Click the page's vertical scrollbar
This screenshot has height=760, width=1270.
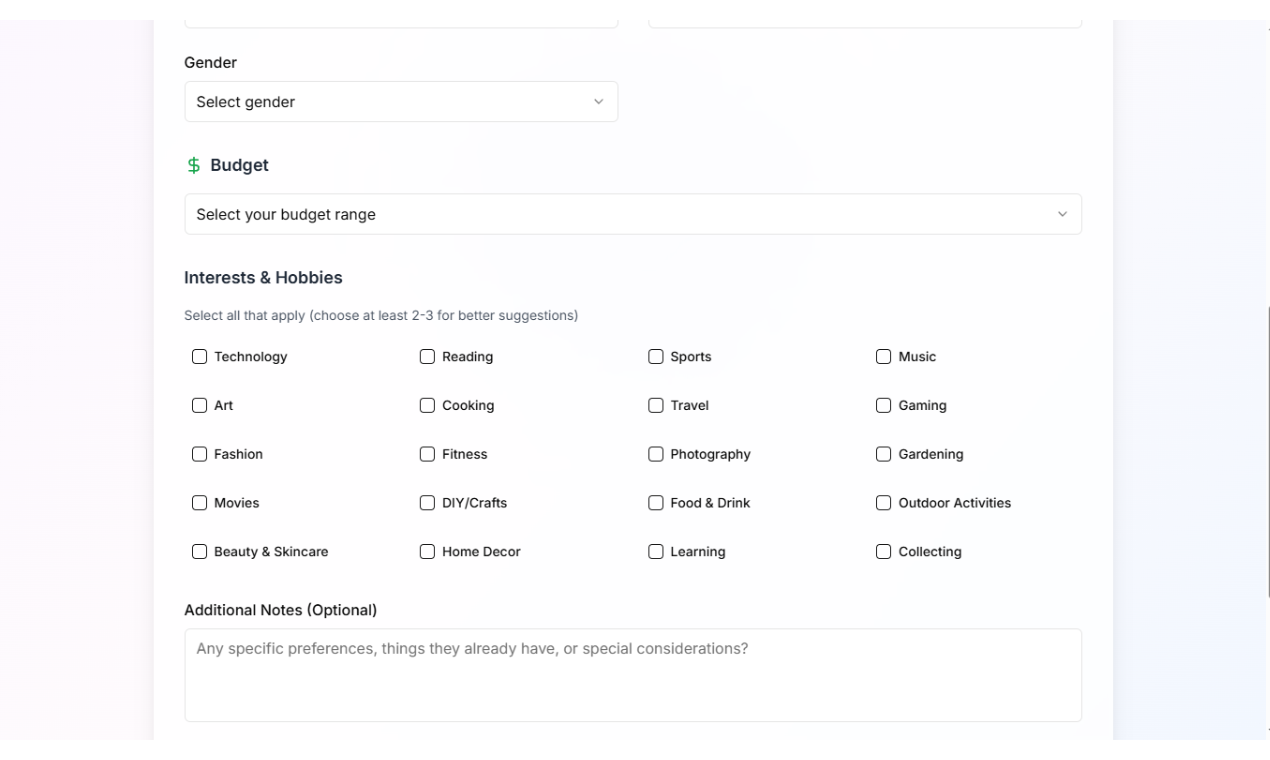1268,450
